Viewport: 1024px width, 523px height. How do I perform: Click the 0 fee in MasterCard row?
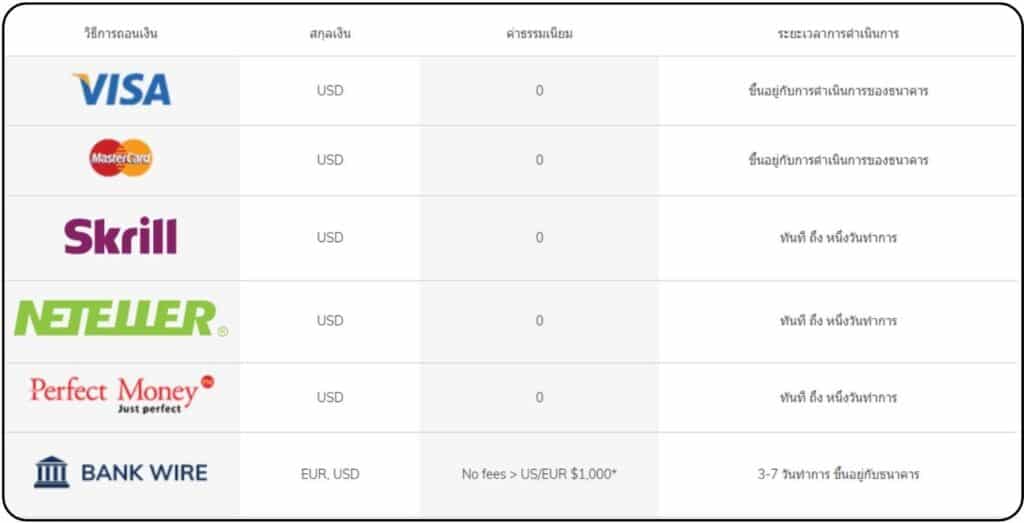[x=539, y=160]
